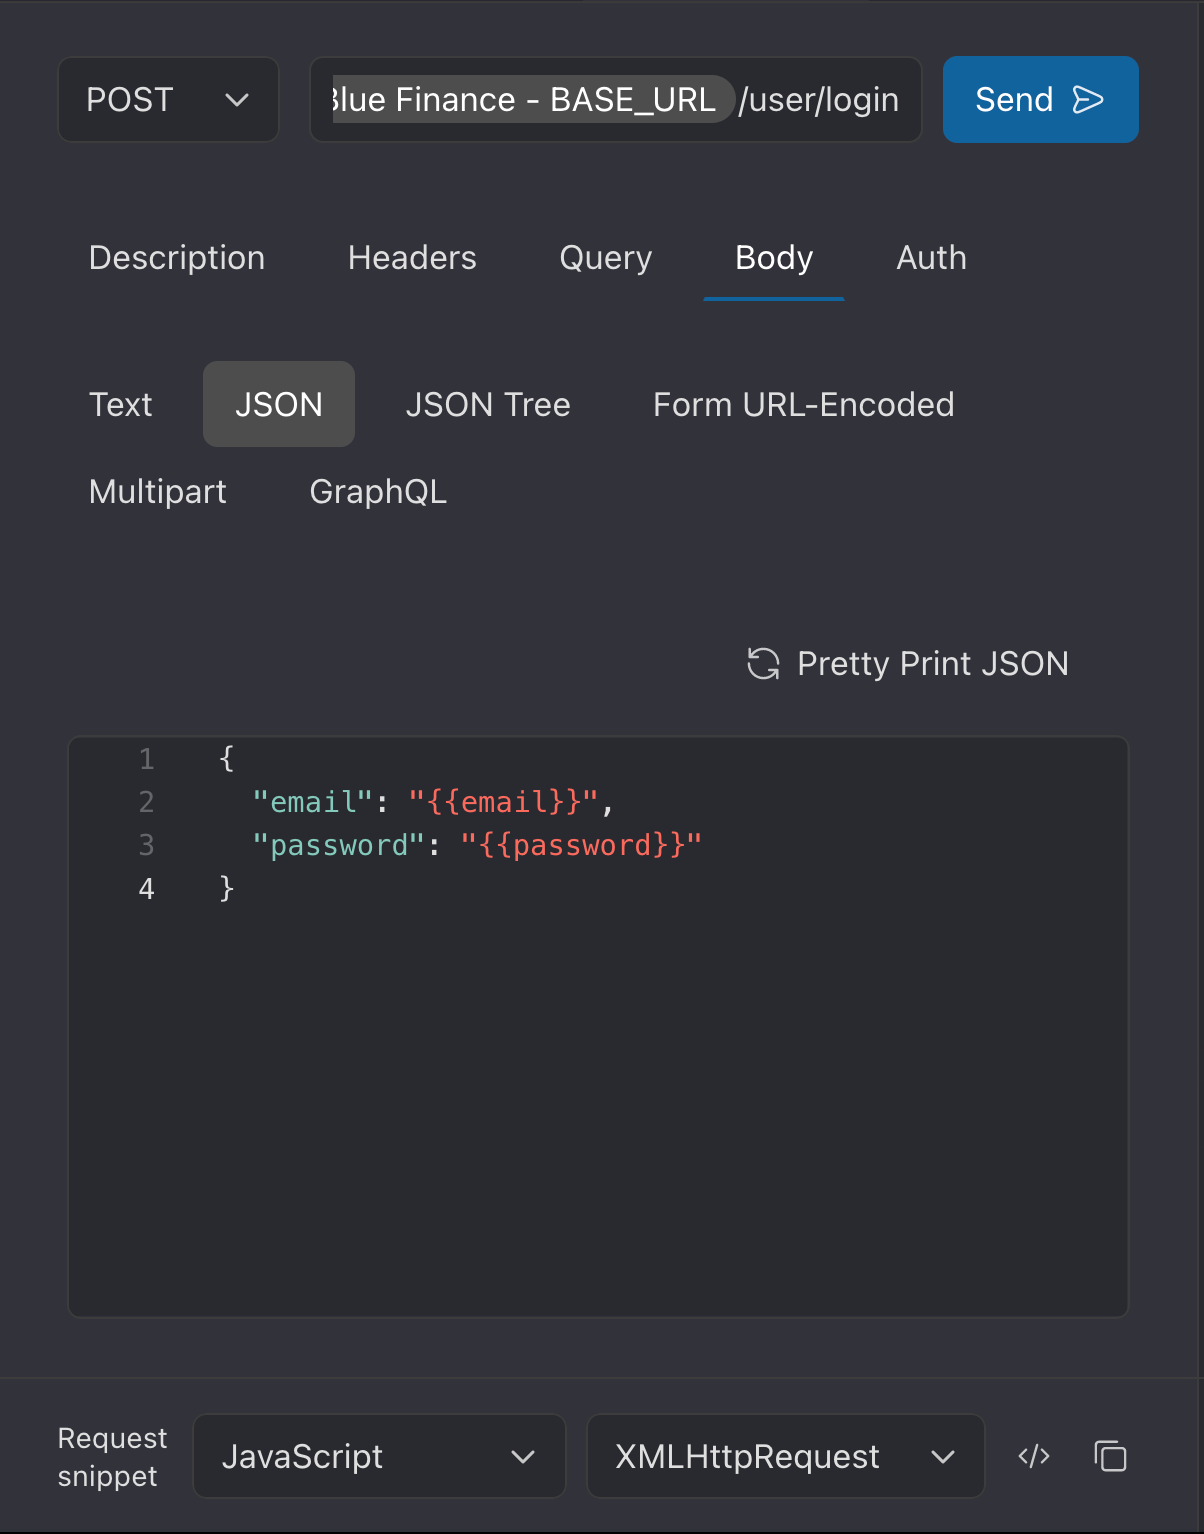Click the Send button
The width and height of the screenshot is (1204, 1534).
[x=1040, y=100]
